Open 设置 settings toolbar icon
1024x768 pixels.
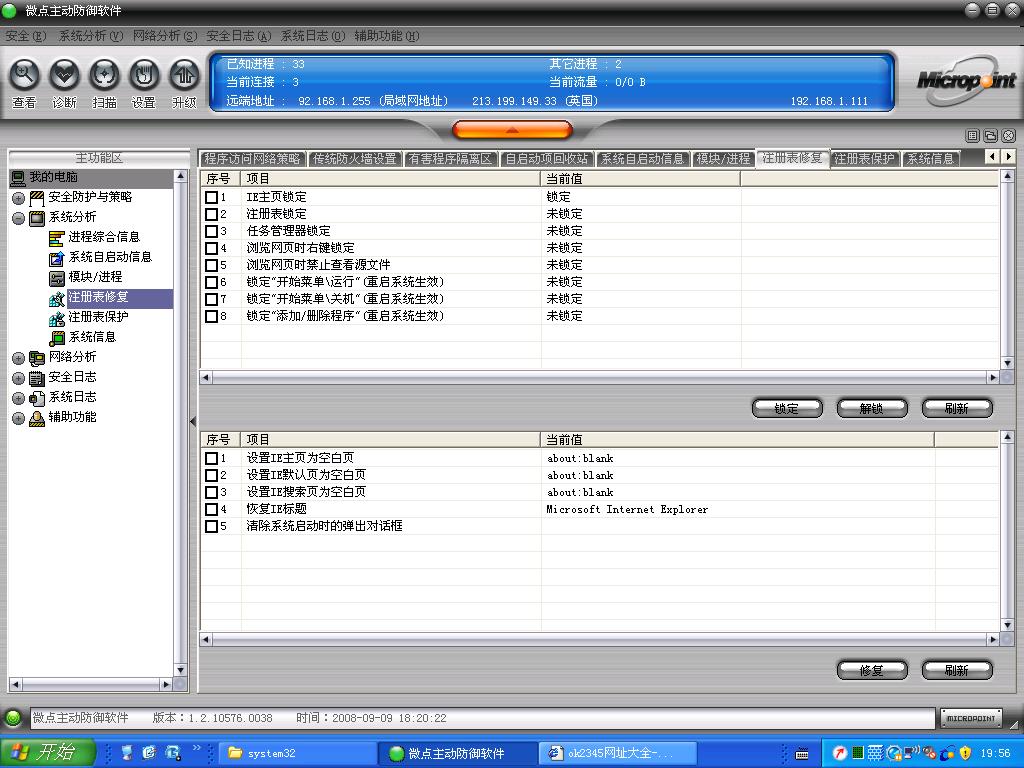144,75
